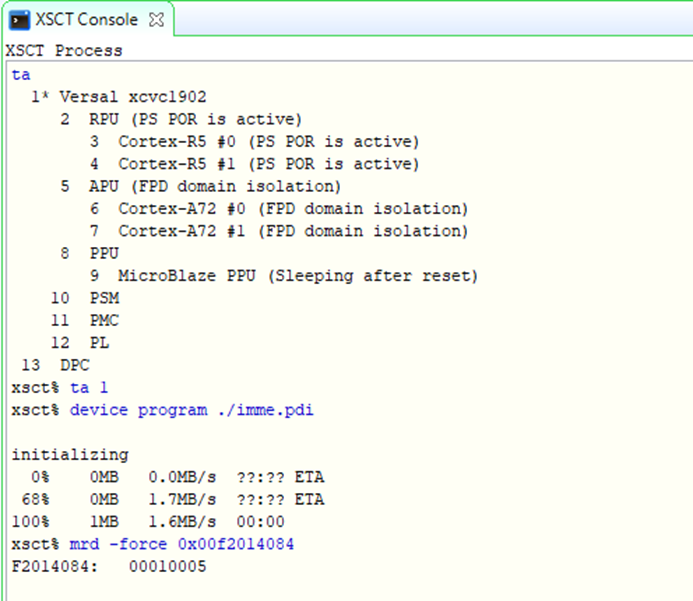Click the XSCT Process label

[x=64, y=50]
